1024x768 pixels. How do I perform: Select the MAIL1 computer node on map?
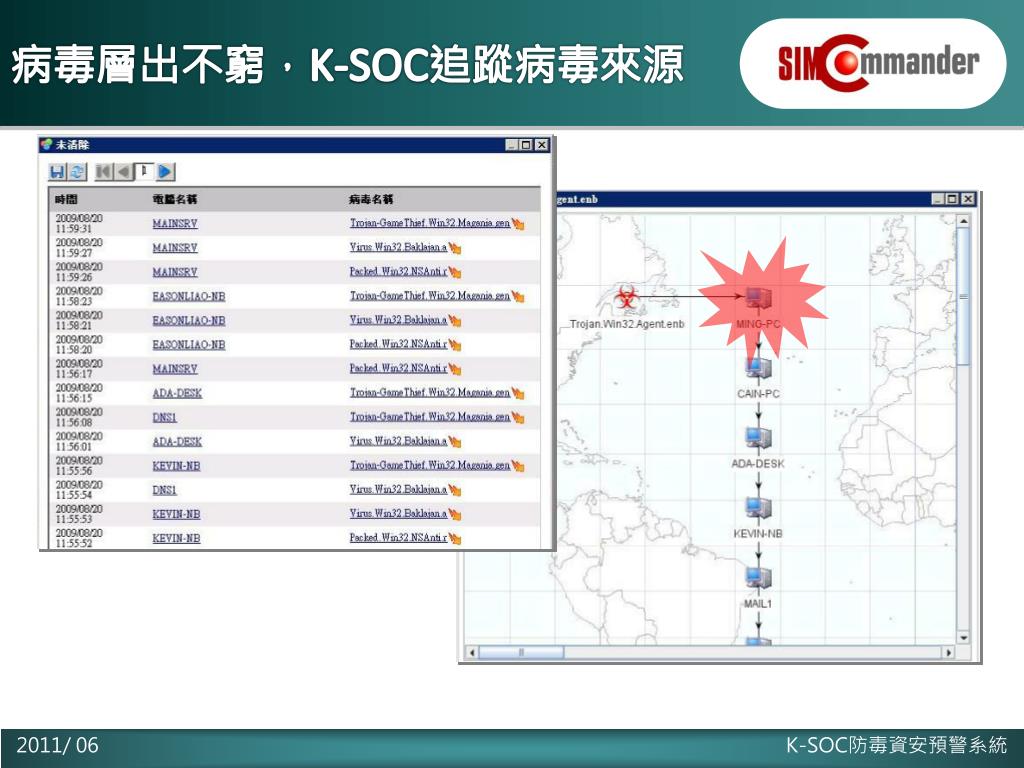coord(758,579)
